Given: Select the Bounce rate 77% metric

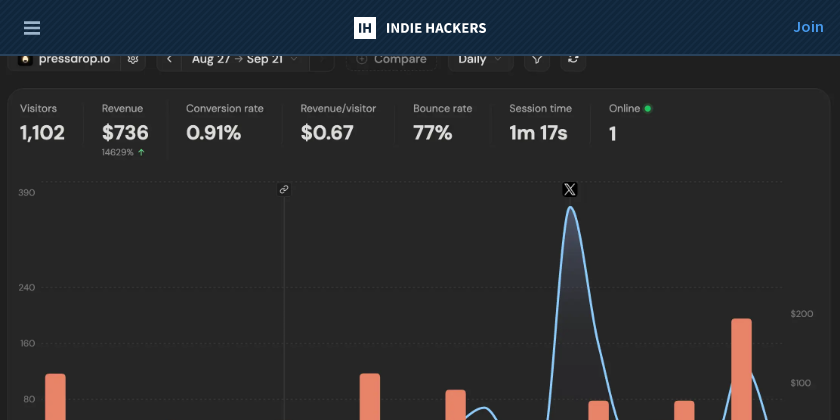Looking at the screenshot, I should (442, 124).
